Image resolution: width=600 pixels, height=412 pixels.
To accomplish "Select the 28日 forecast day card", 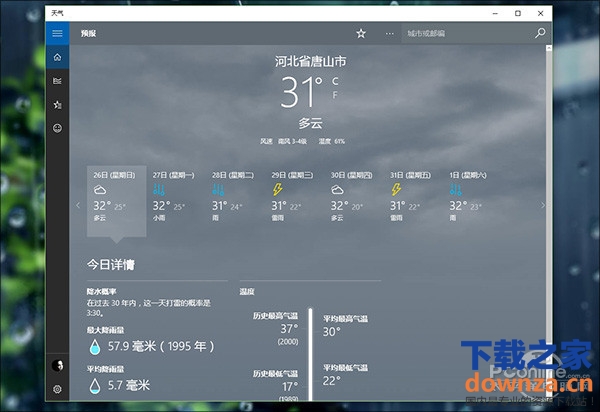I will (235, 201).
